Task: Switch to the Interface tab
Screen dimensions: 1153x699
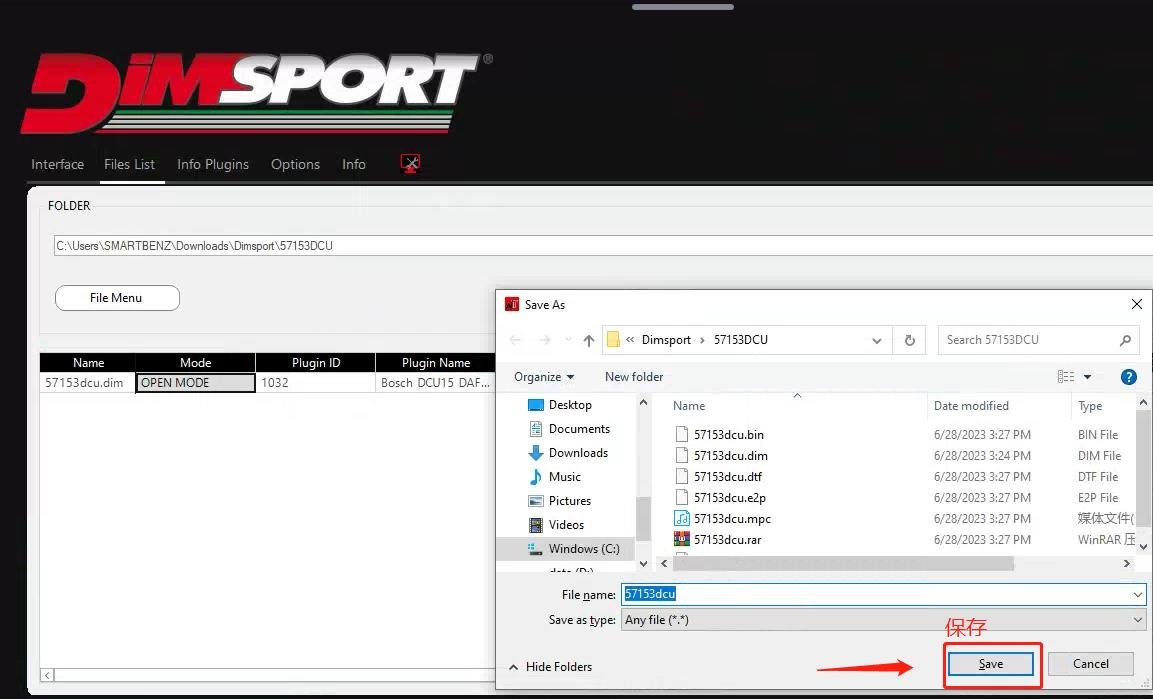Action: pos(57,164)
